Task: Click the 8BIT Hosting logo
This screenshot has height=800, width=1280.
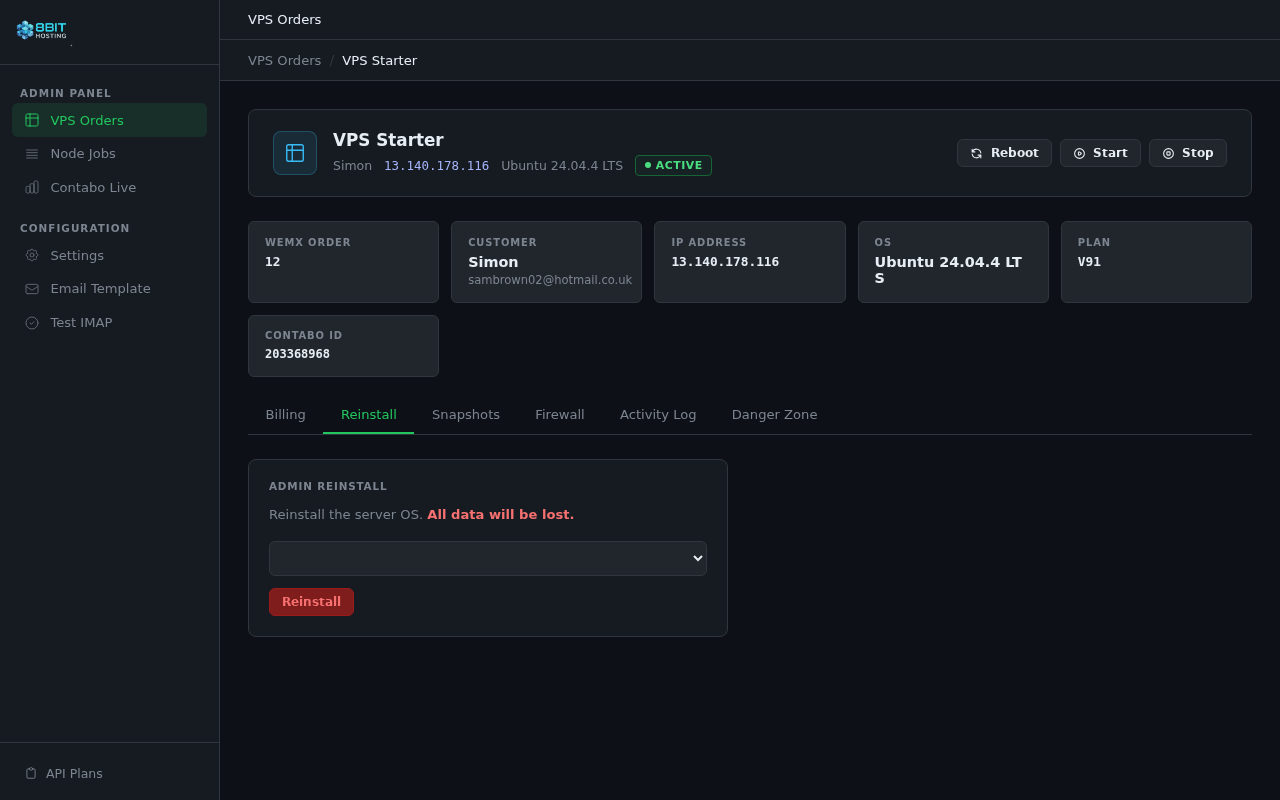Action: [42, 30]
